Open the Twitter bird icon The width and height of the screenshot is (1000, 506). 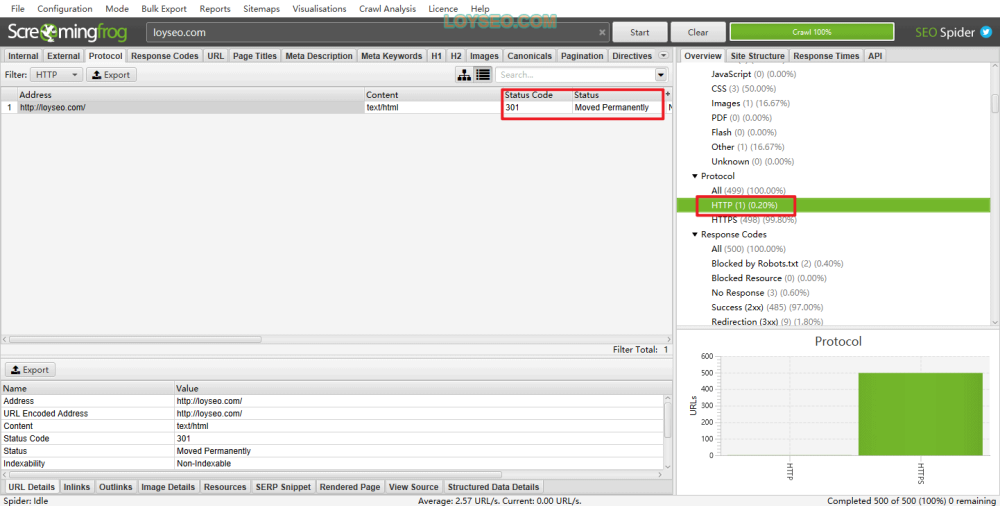pos(986,32)
